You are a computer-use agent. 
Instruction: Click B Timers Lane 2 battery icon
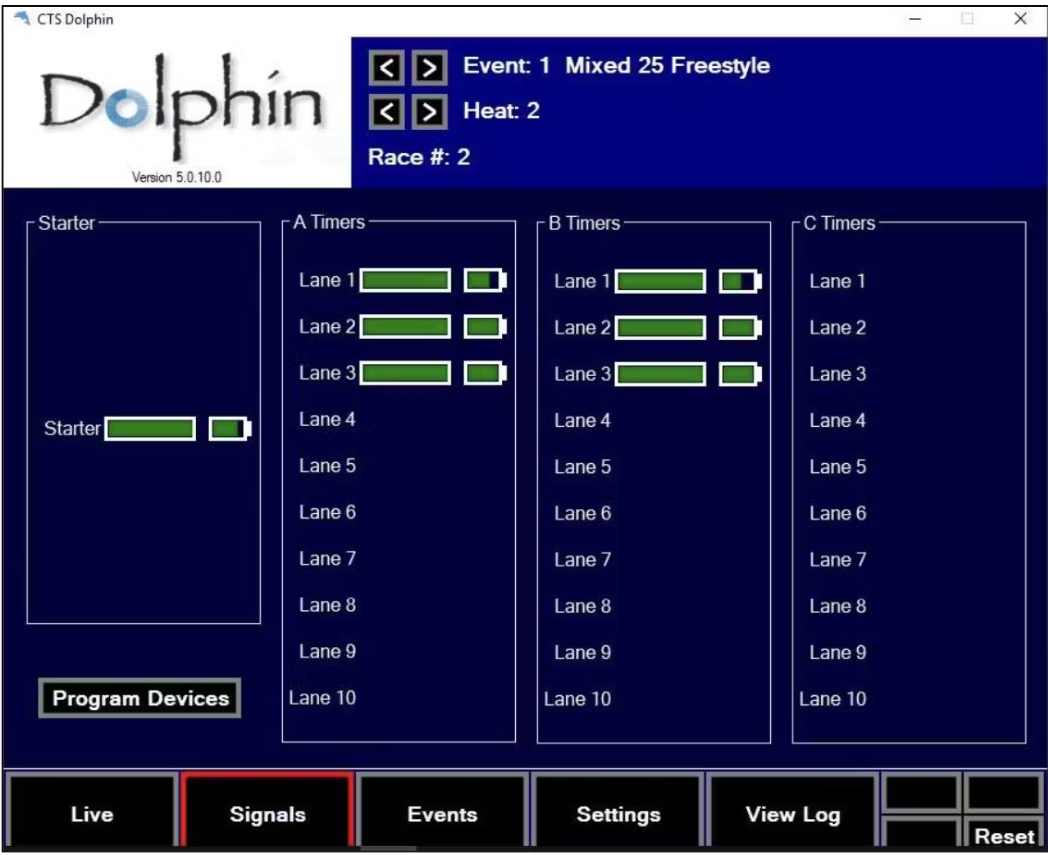(741, 328)
